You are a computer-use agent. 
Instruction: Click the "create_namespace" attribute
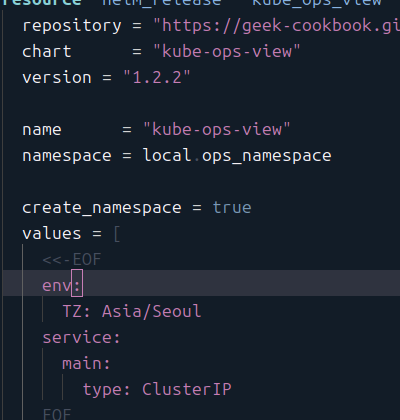tap(102, 208)
